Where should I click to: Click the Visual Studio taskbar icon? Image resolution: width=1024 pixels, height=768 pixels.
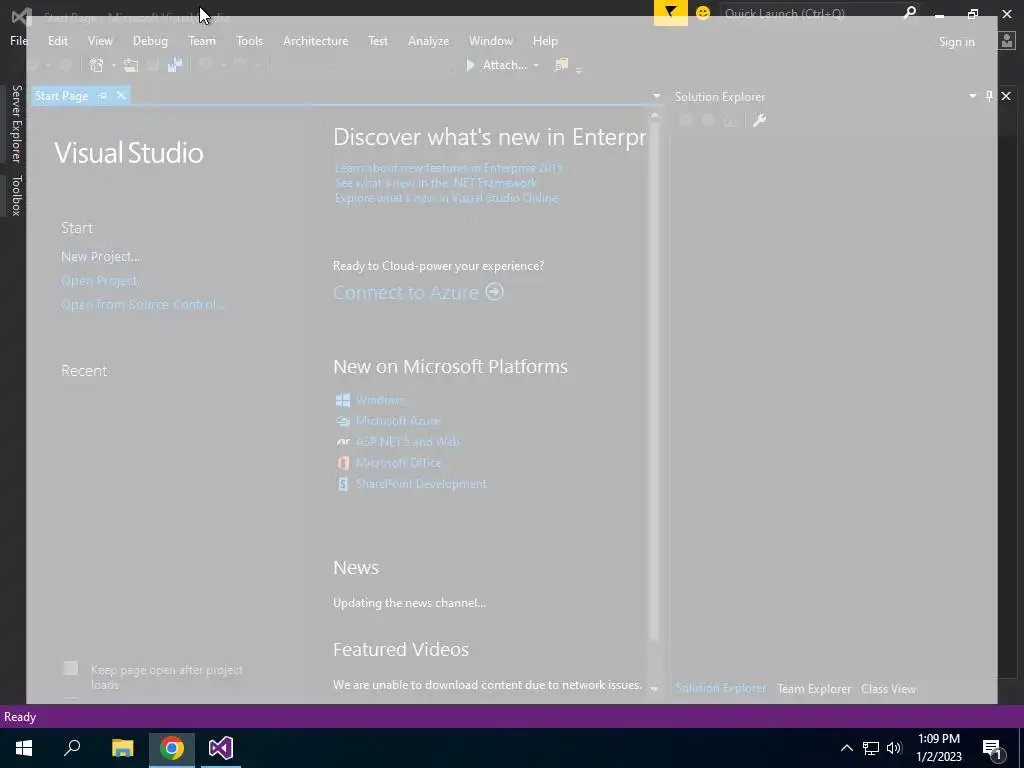tap(221, 748)
